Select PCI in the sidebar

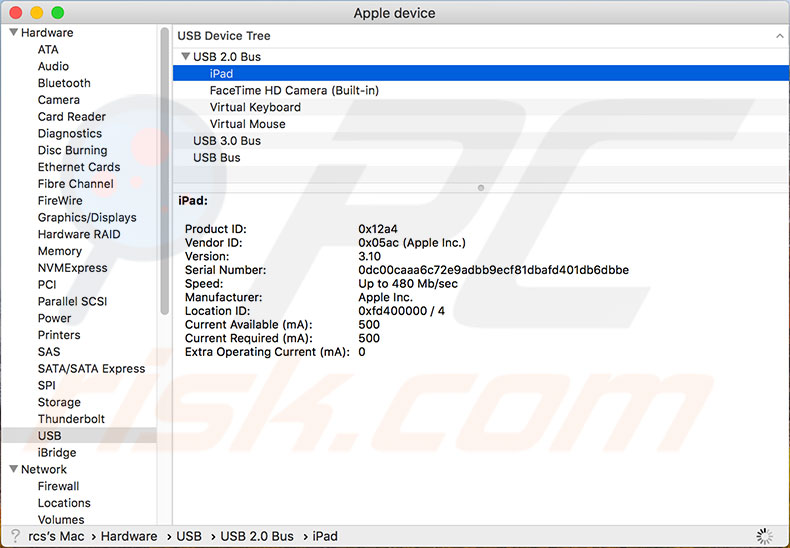47,285
